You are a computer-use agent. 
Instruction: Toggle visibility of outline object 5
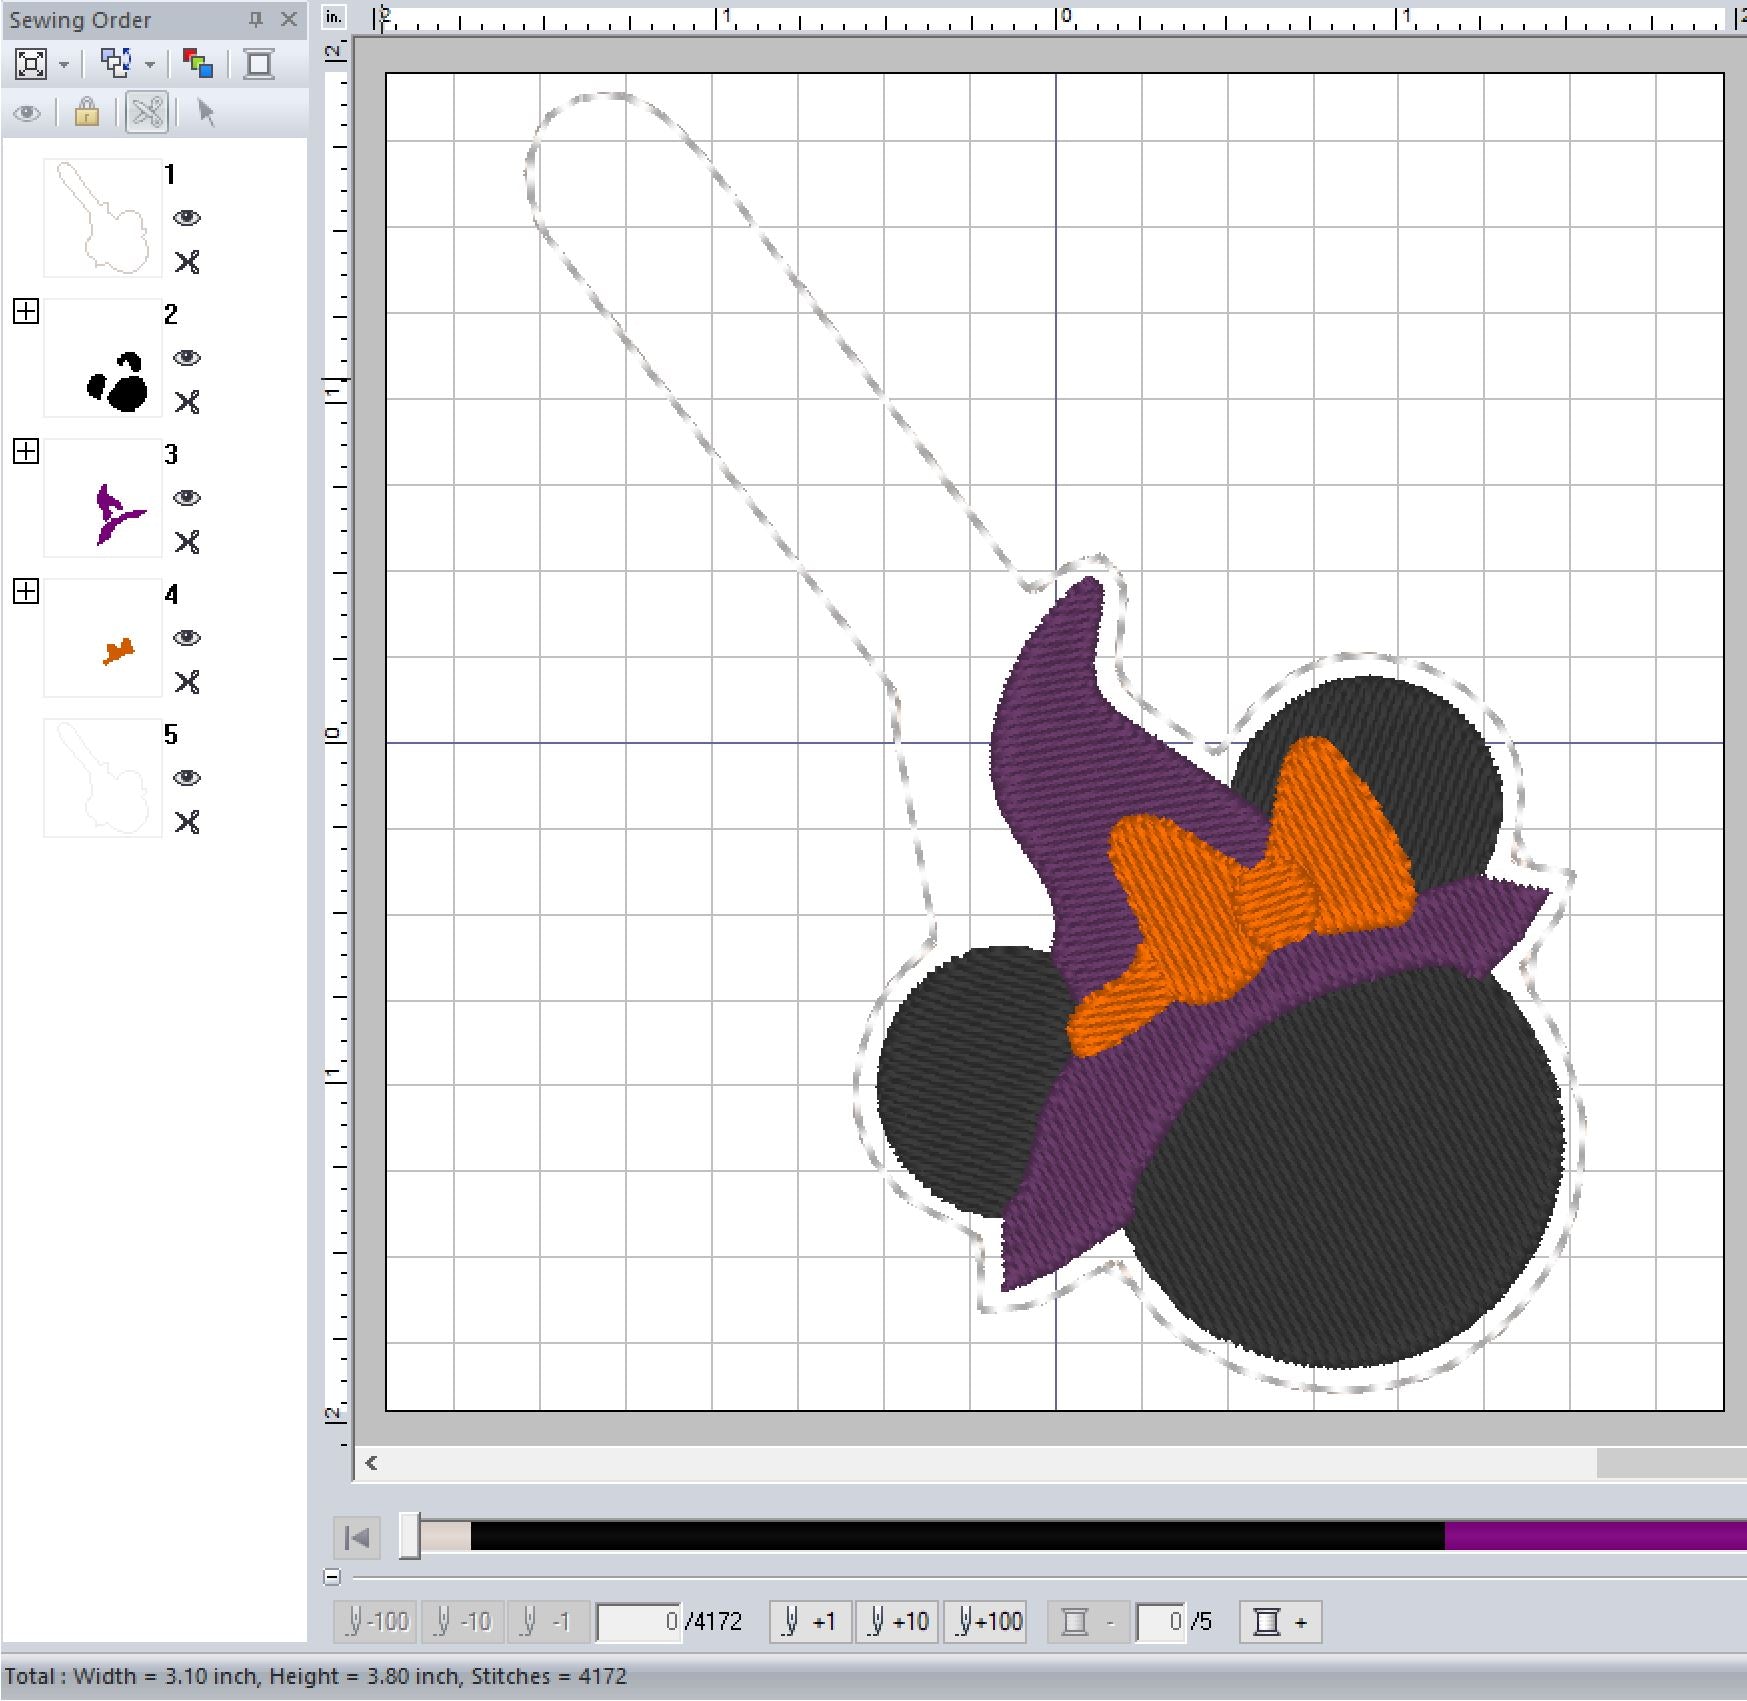pos(187,778)
